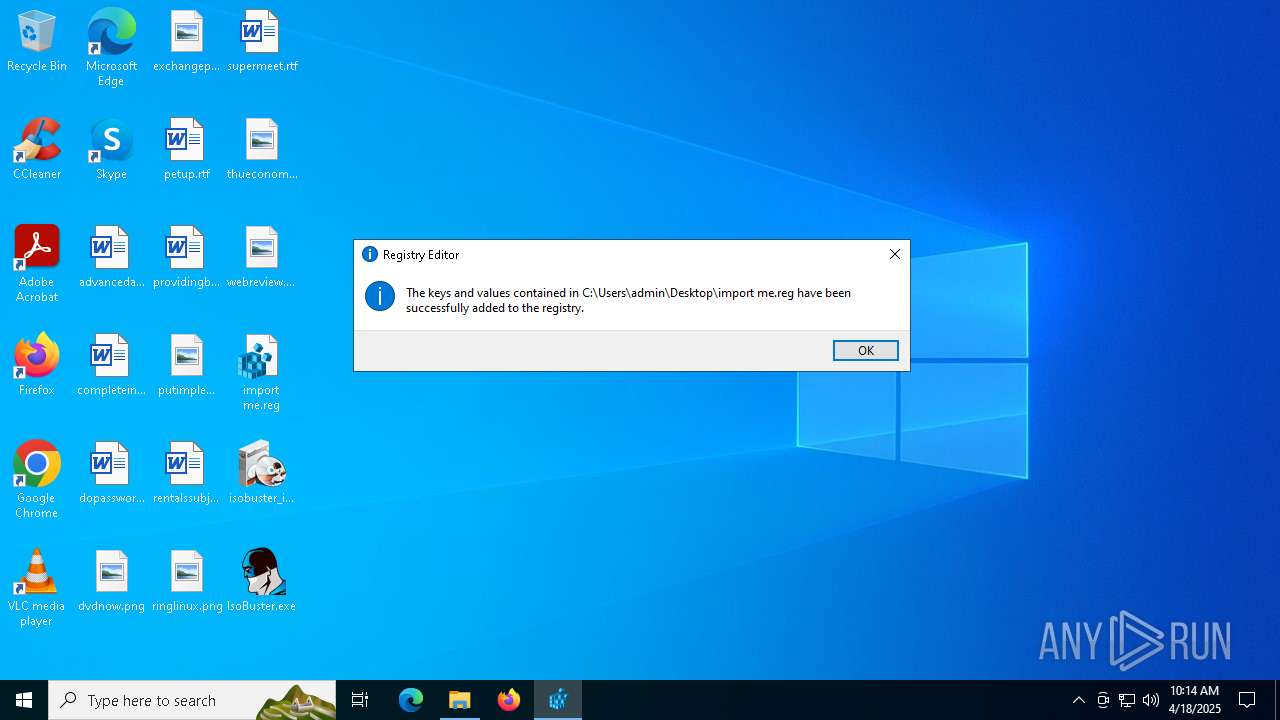
Task: Click OK in the Registry Editor dialog
Action: click(x=865, y=350)
